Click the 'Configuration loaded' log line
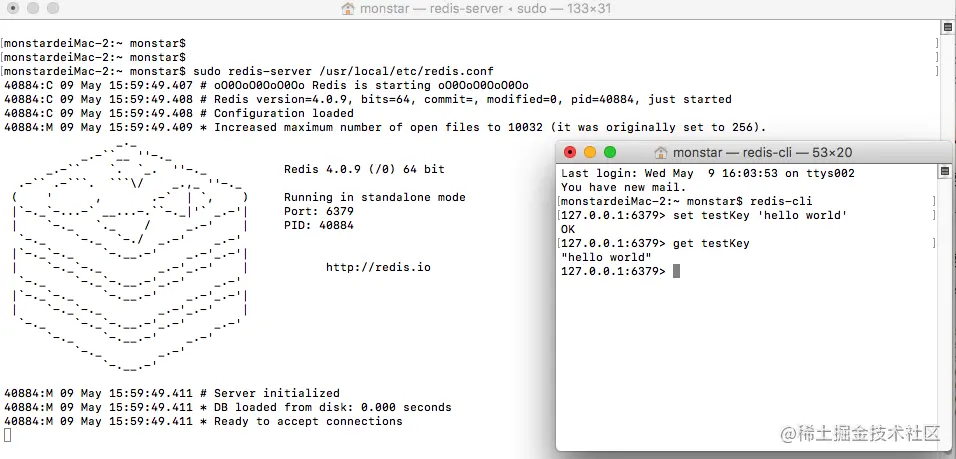 179,113
